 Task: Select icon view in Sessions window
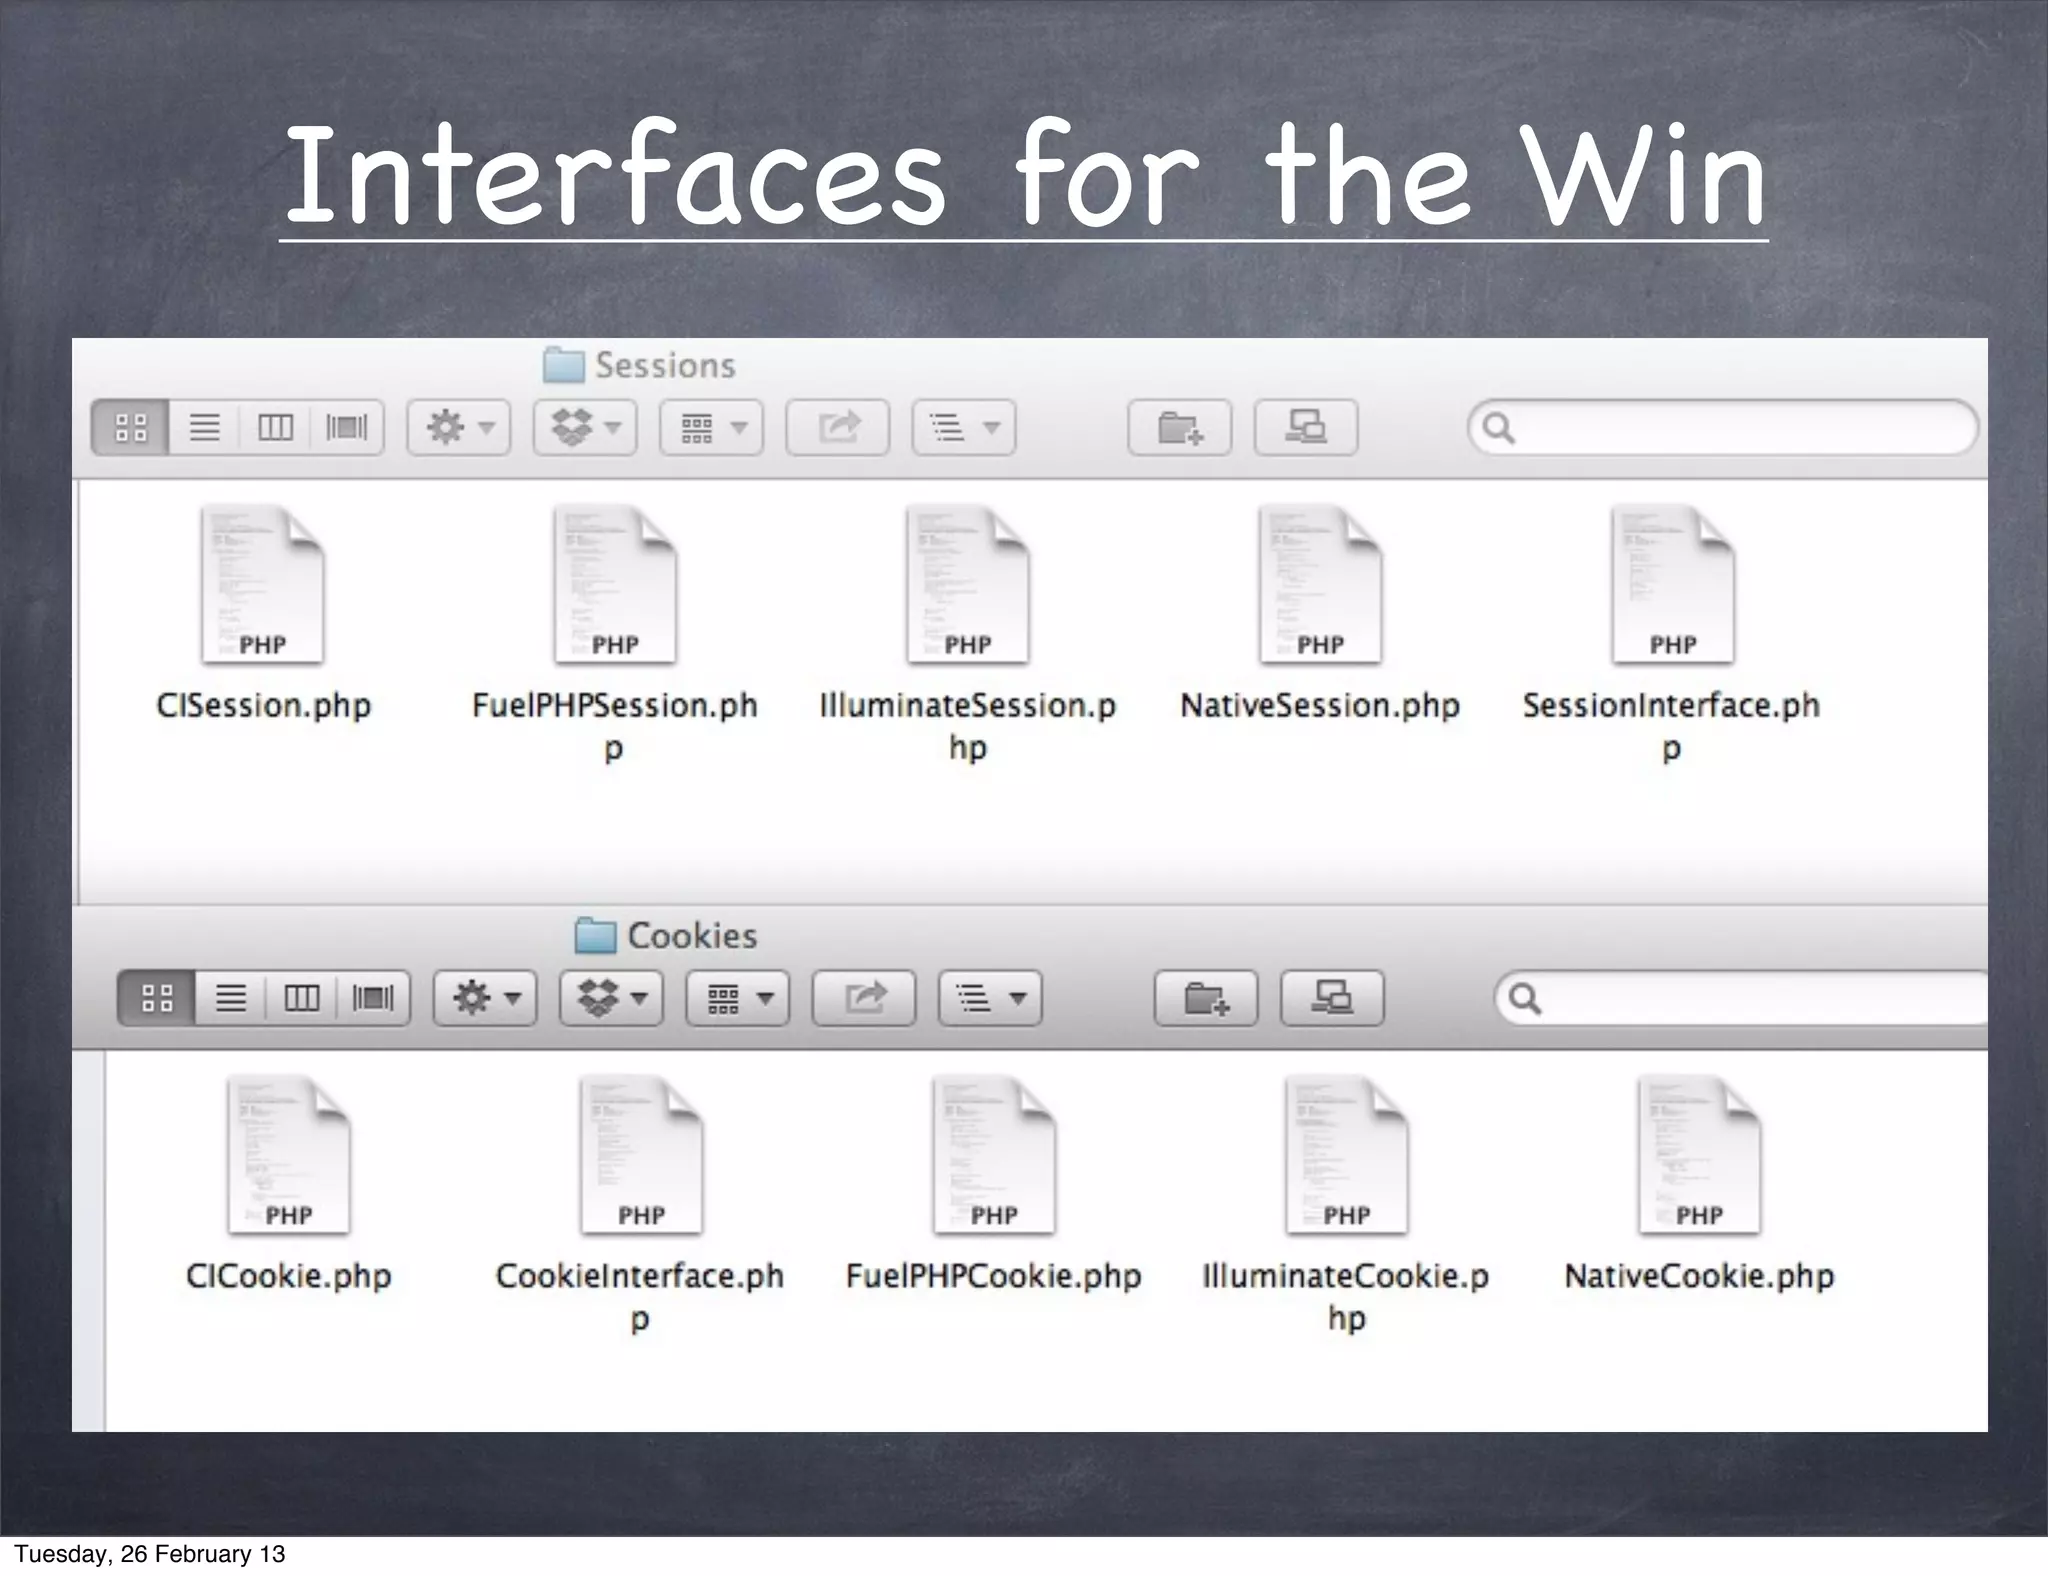[x=131, y=428]
